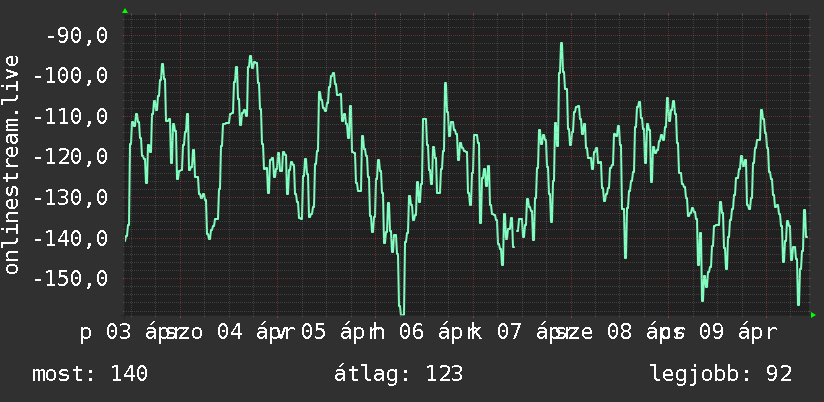Click the 'átlag: 123' average value
The width and height of the screenshot is (824, 402).
398,374
